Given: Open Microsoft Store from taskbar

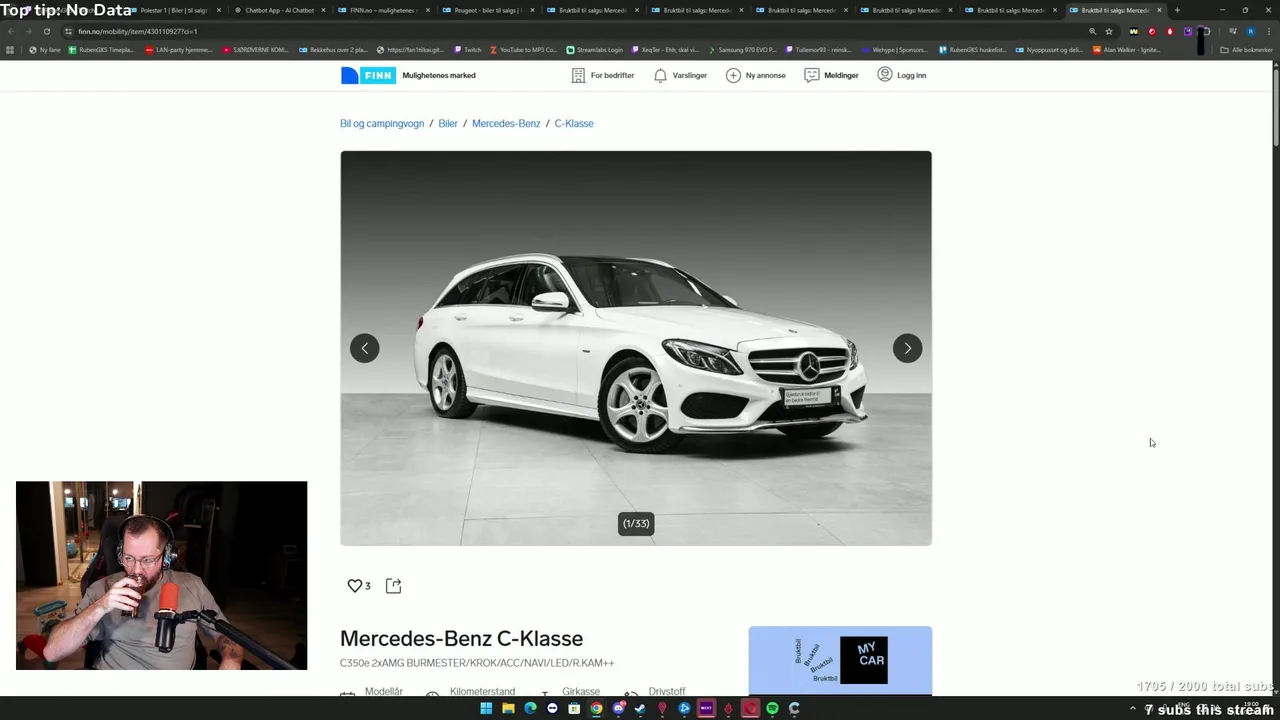Looking at the screenshot, I should click(574, 708).
